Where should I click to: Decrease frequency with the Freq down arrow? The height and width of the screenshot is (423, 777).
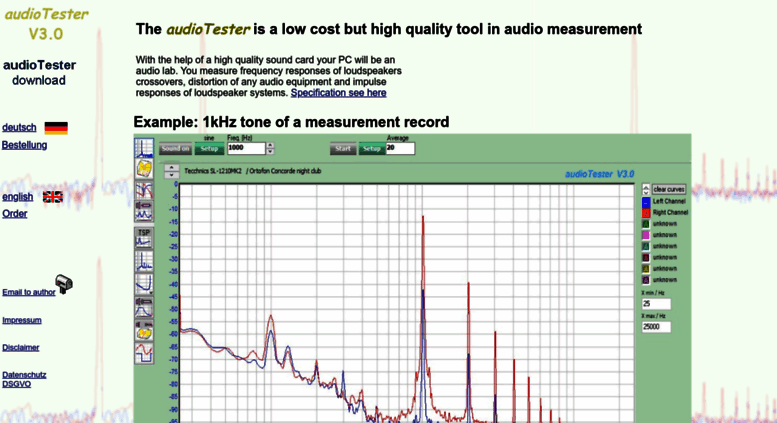tap(270, 152)
